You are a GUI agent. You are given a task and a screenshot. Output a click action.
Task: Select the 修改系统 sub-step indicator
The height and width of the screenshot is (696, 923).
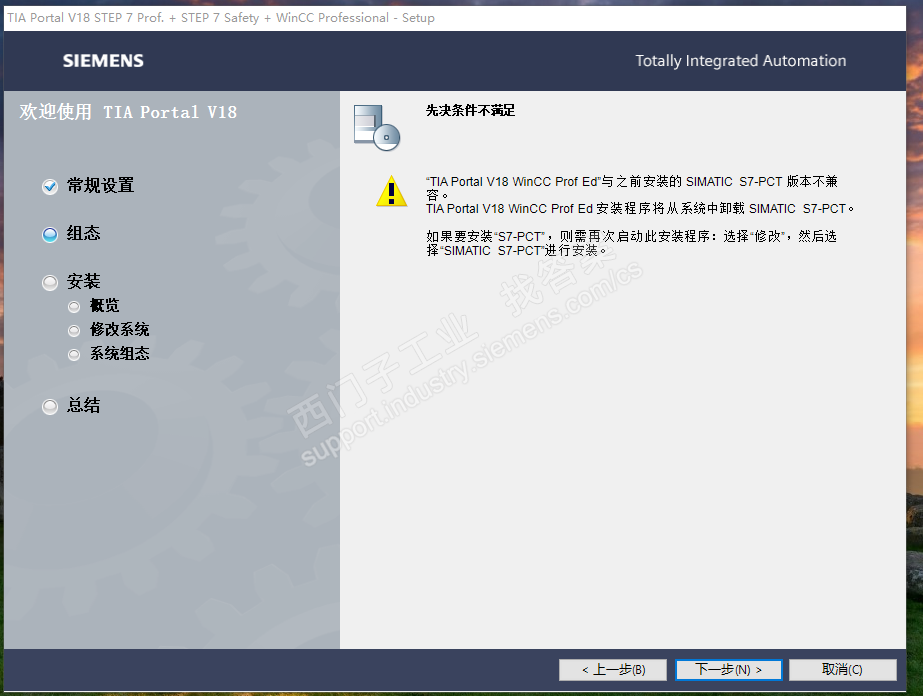(x=74, y=330)
